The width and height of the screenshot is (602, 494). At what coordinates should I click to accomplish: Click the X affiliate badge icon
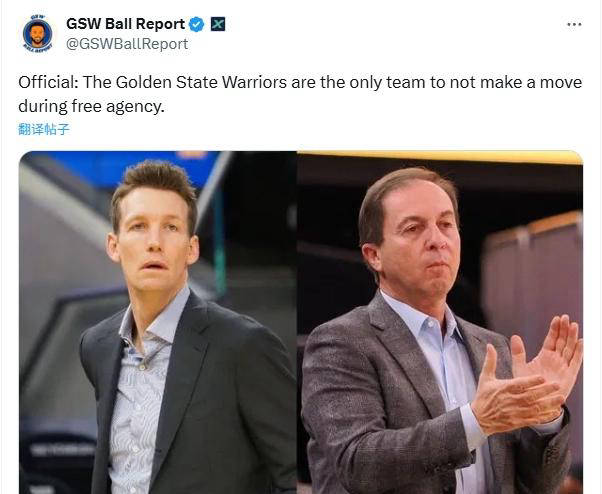coord(218,25)
